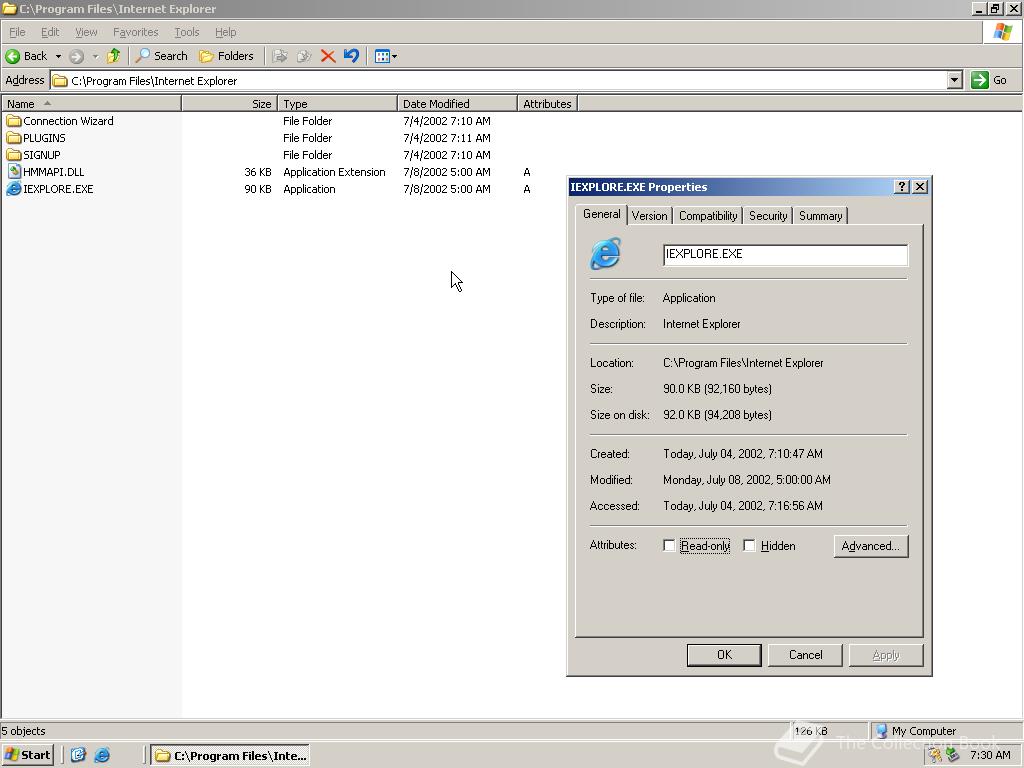Toggle the Folders pane
The height and width of the screenshot is (768, 1024).
click(x=226, y=56)
